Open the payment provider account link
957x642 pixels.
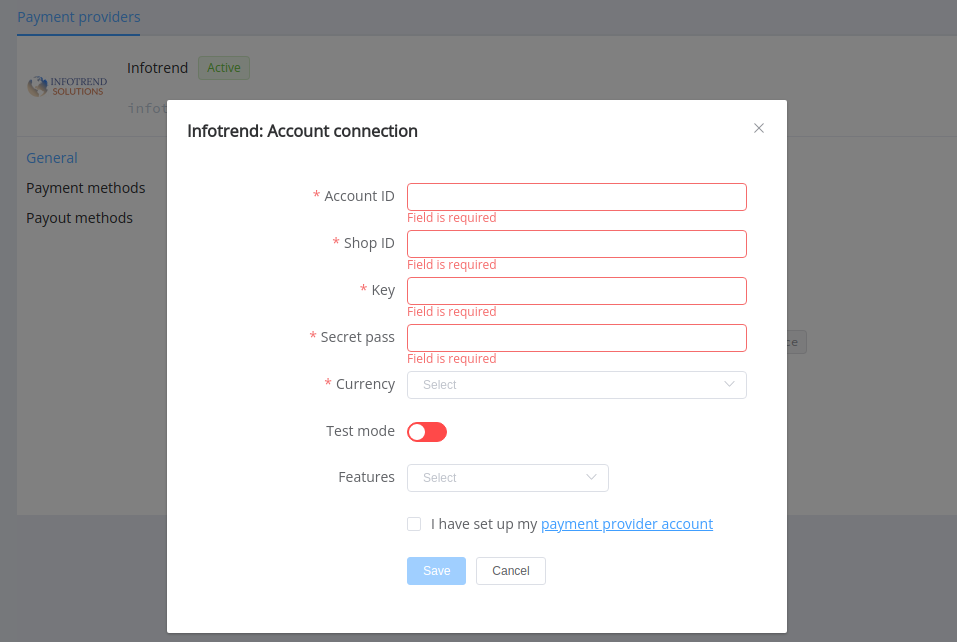(627, 524)
